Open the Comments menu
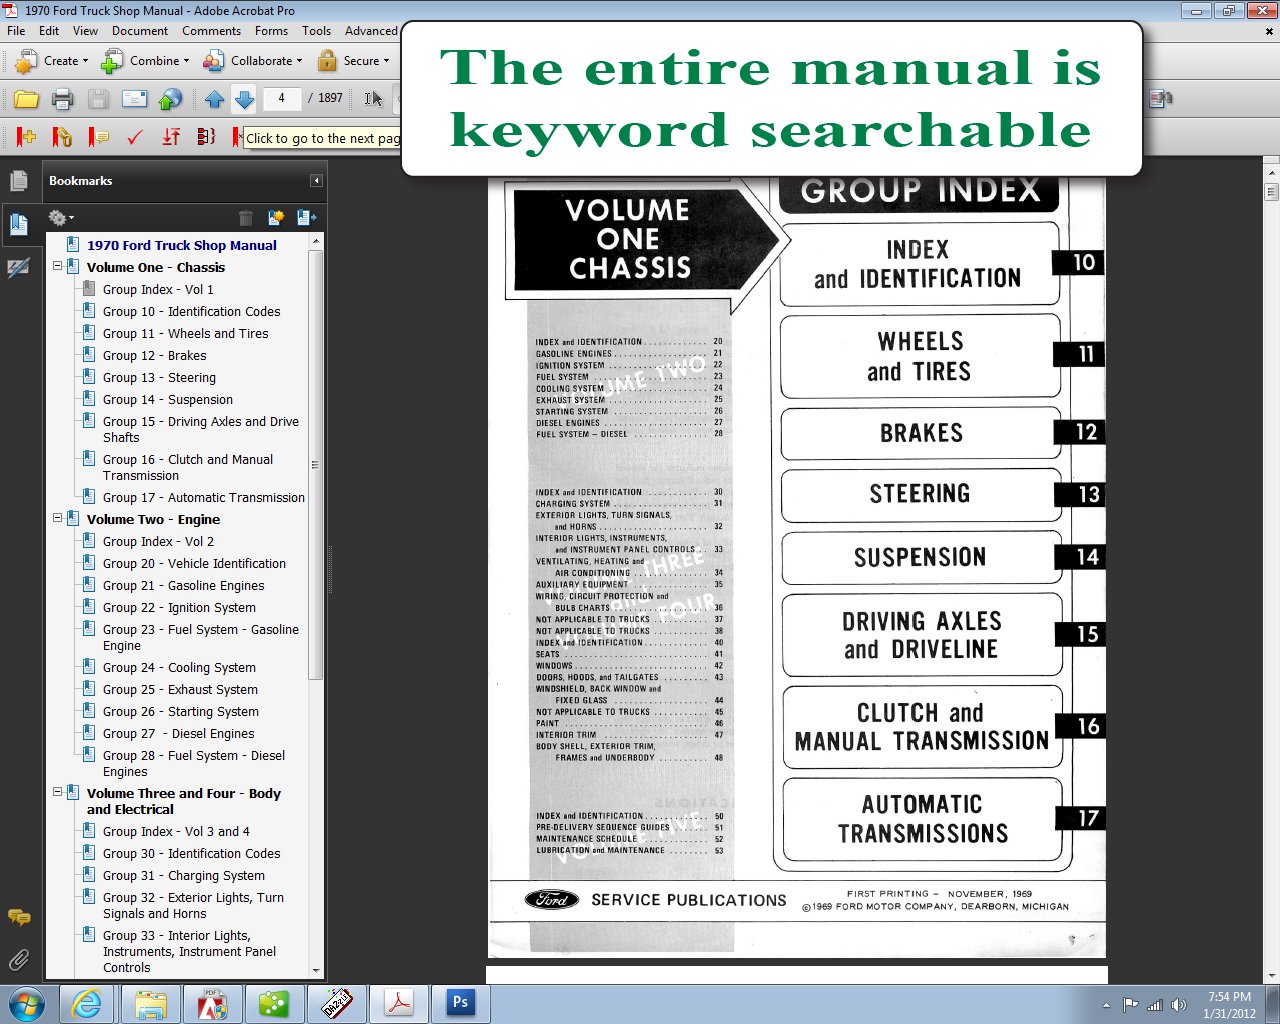This screenshot has height=1024, width=1280. (211, 31)
